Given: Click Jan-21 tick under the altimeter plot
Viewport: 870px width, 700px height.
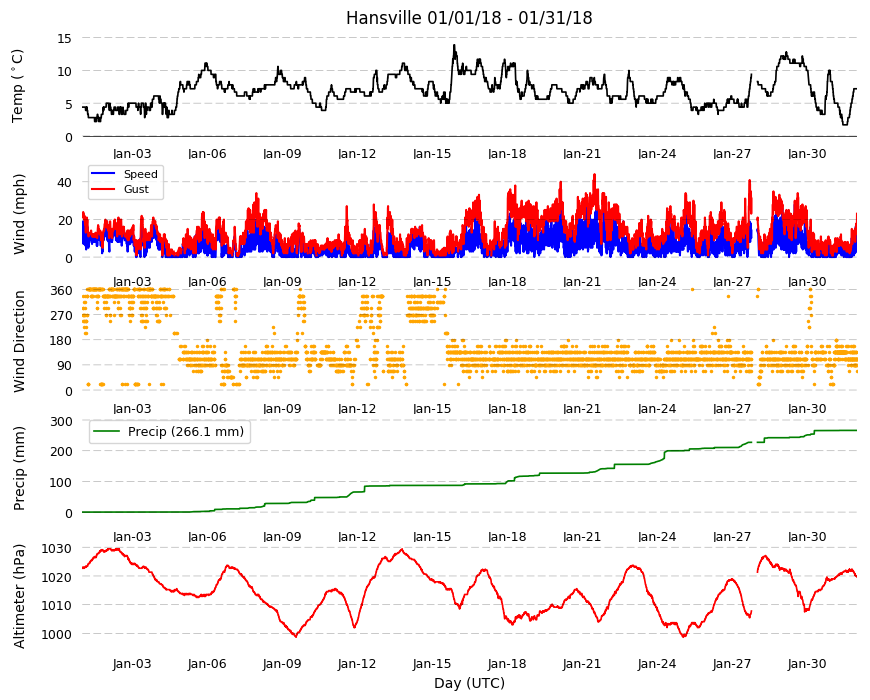Looking at the screenshot, I should (x=582, y=663).
